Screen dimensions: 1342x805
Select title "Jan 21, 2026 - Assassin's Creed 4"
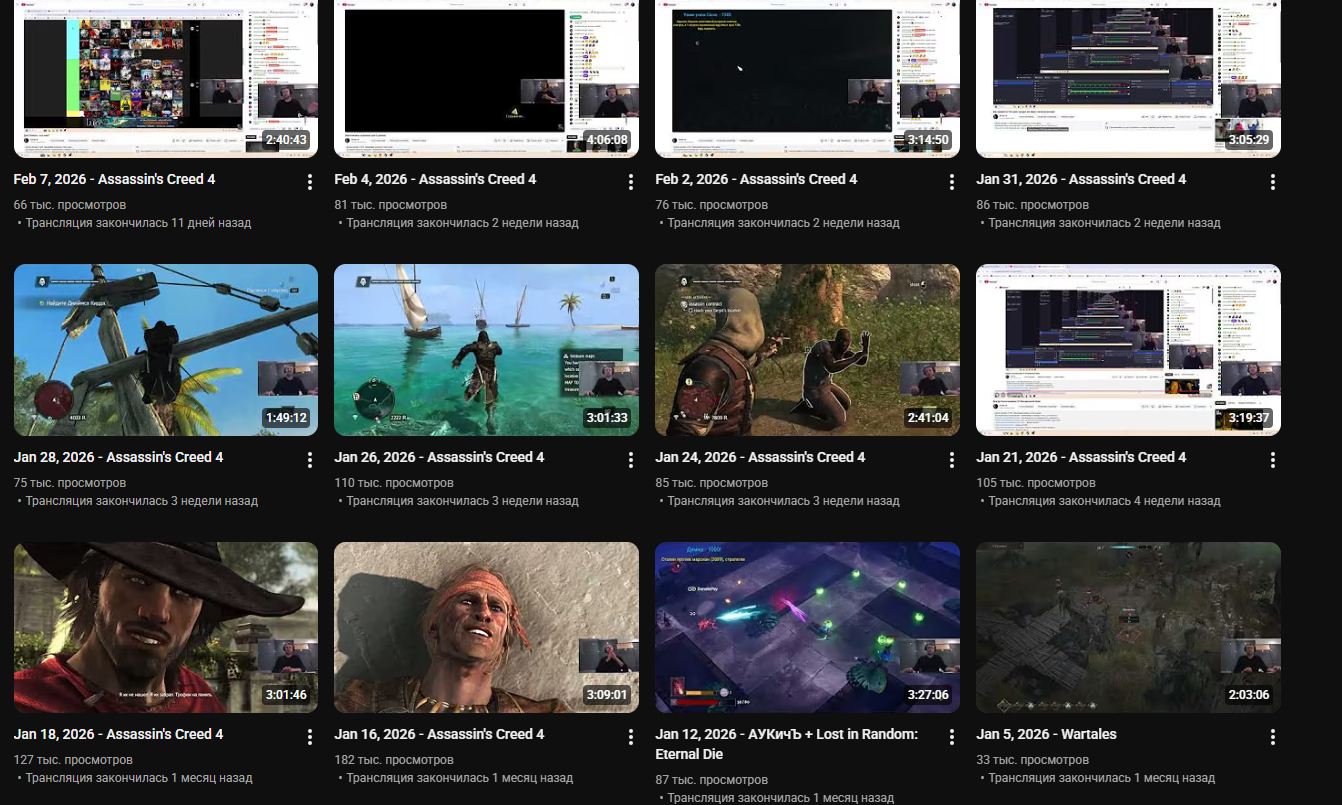(x=1081, y=457)
